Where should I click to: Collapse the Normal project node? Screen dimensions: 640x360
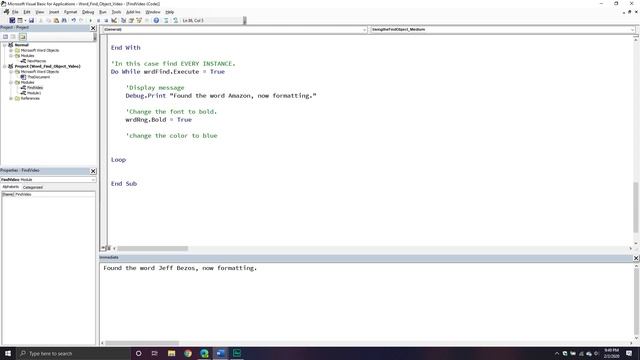tap(5, 45)
